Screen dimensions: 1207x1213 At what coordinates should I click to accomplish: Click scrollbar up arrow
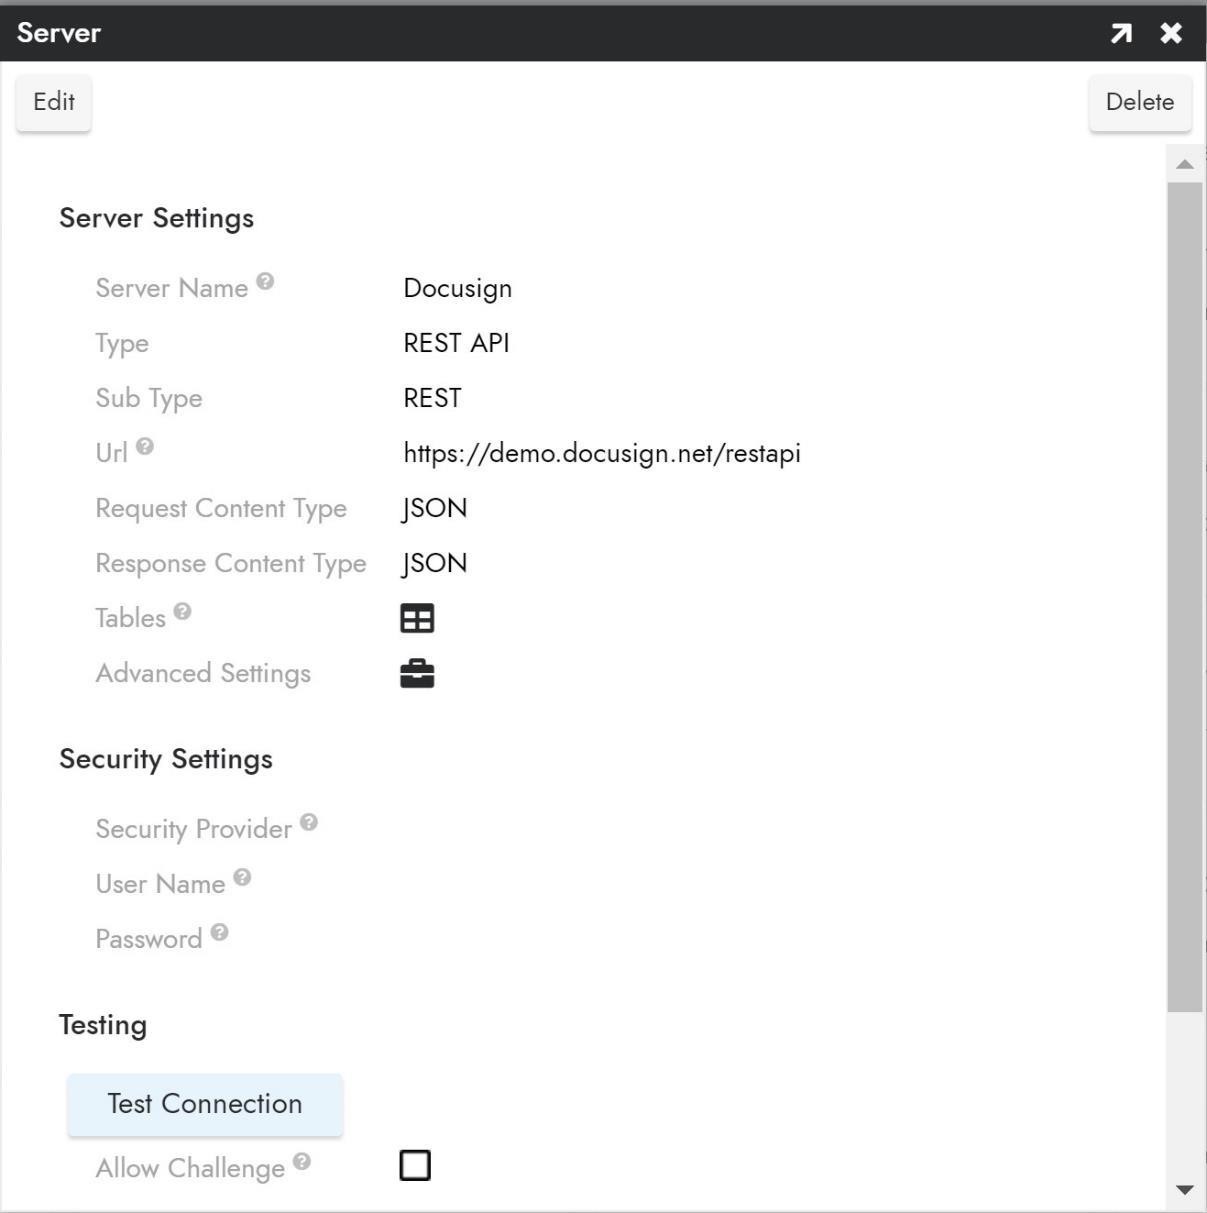1185,164
